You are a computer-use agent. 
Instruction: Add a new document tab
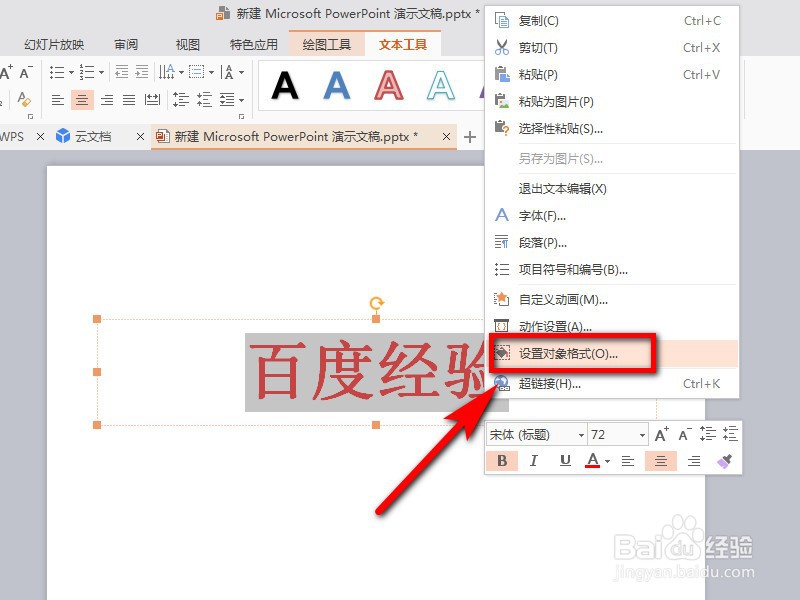point(470,137)
